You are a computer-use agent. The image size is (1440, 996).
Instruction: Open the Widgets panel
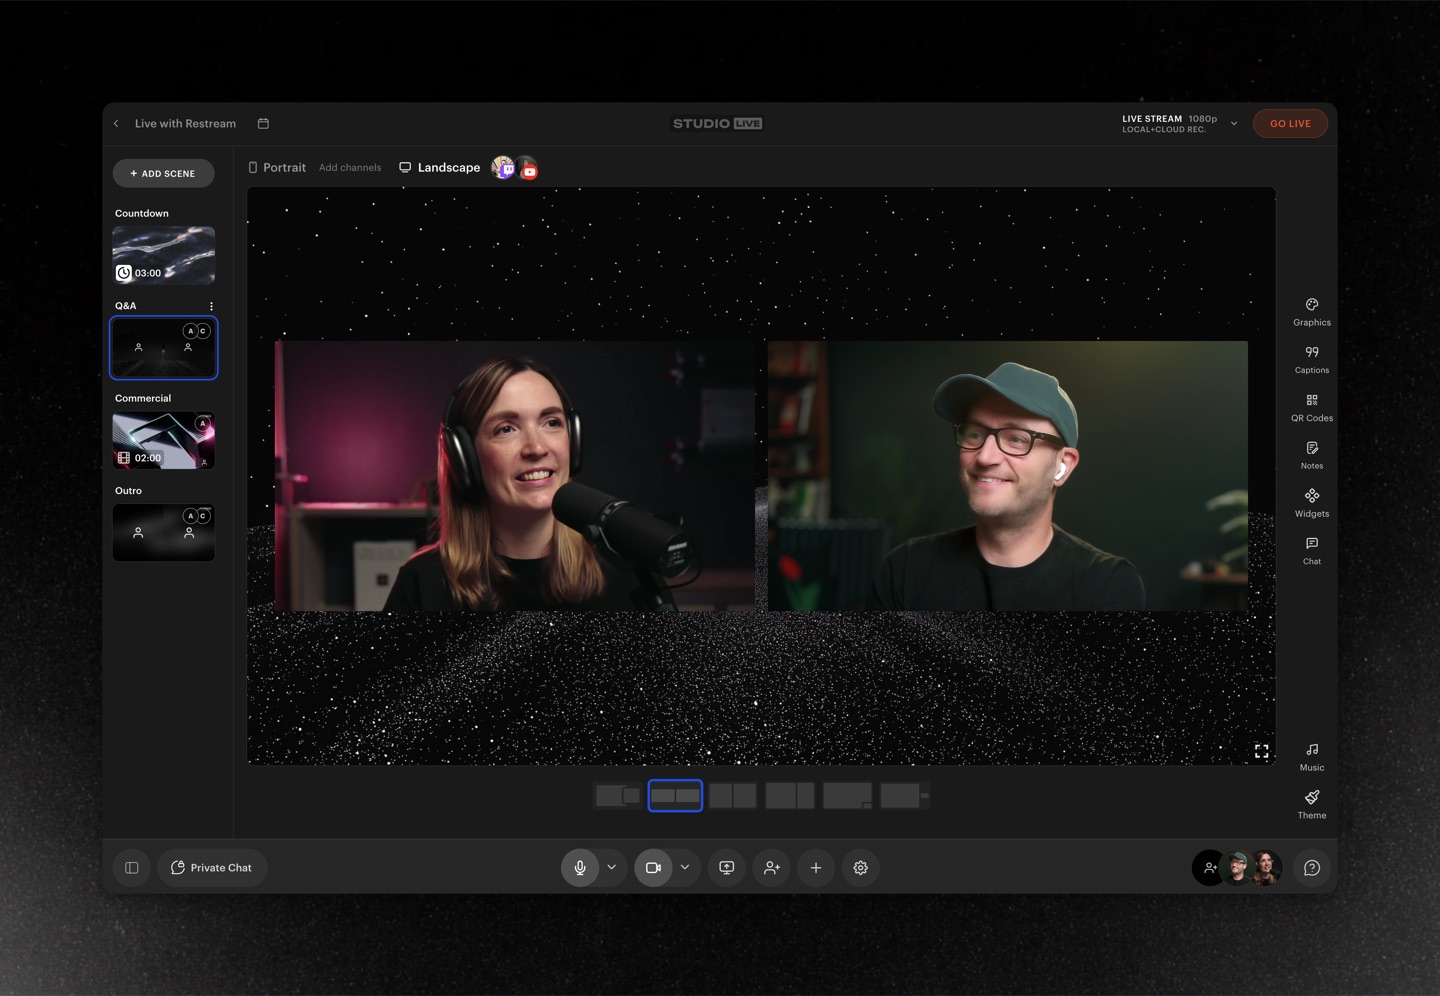[x=1312, y=504]
